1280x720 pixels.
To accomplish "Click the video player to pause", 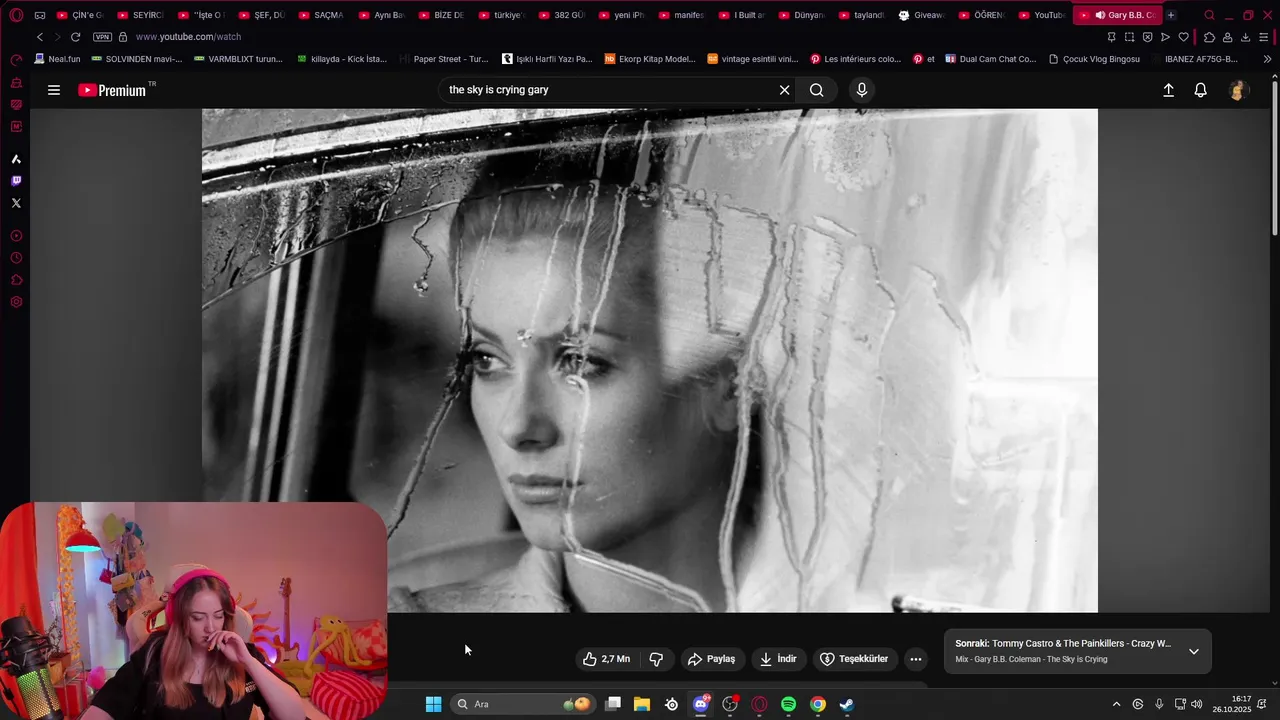I will (x=650, y=360).
